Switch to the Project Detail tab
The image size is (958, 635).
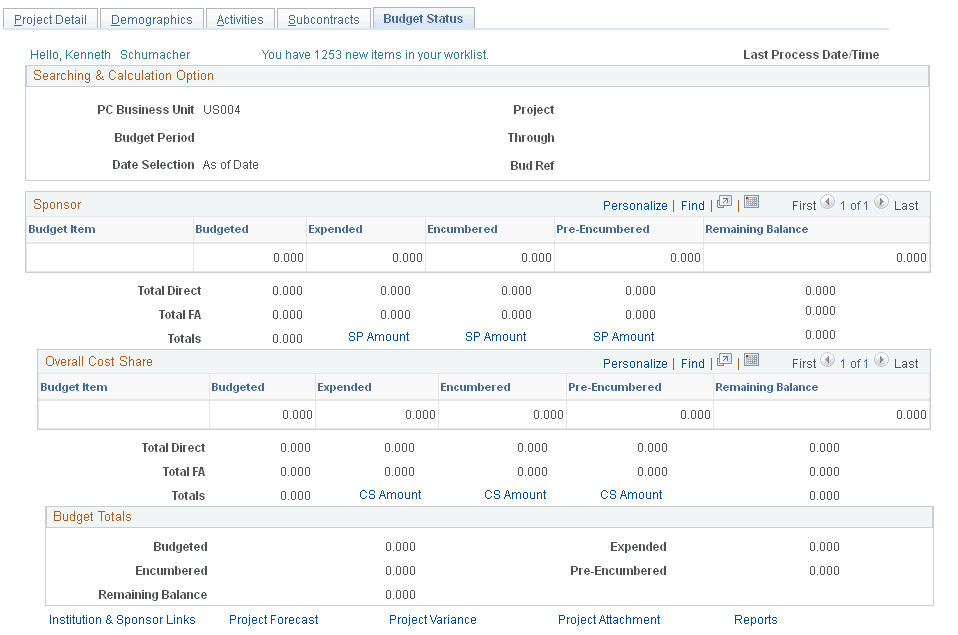click(50, 18)
